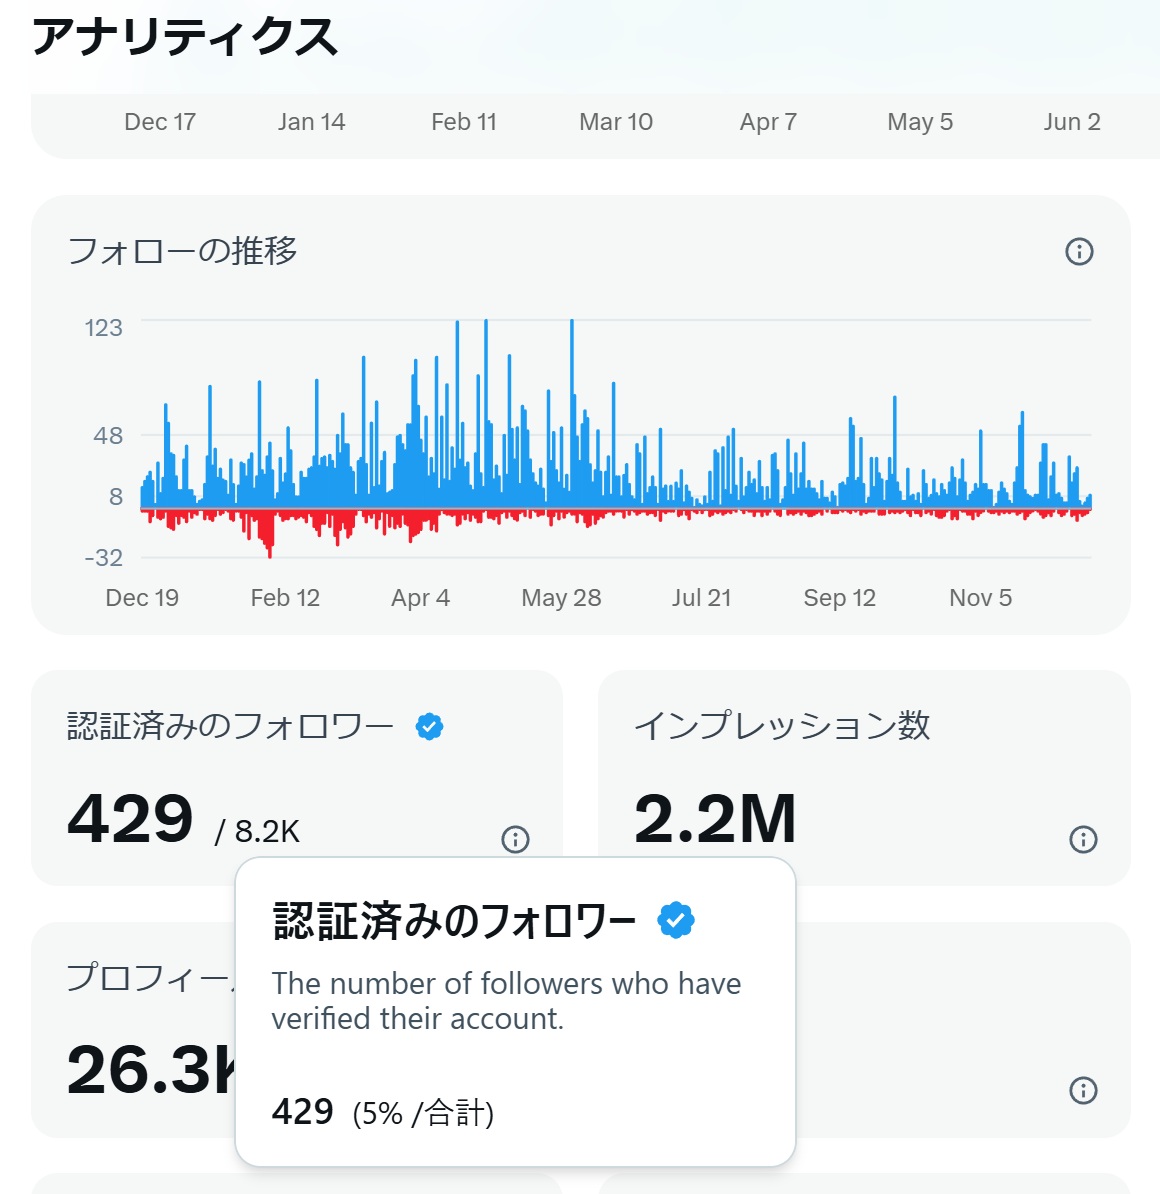Viewport: 1160px width, 1194px height.
Task: Select Dec 17 on the date range bar
Action: 160,121
